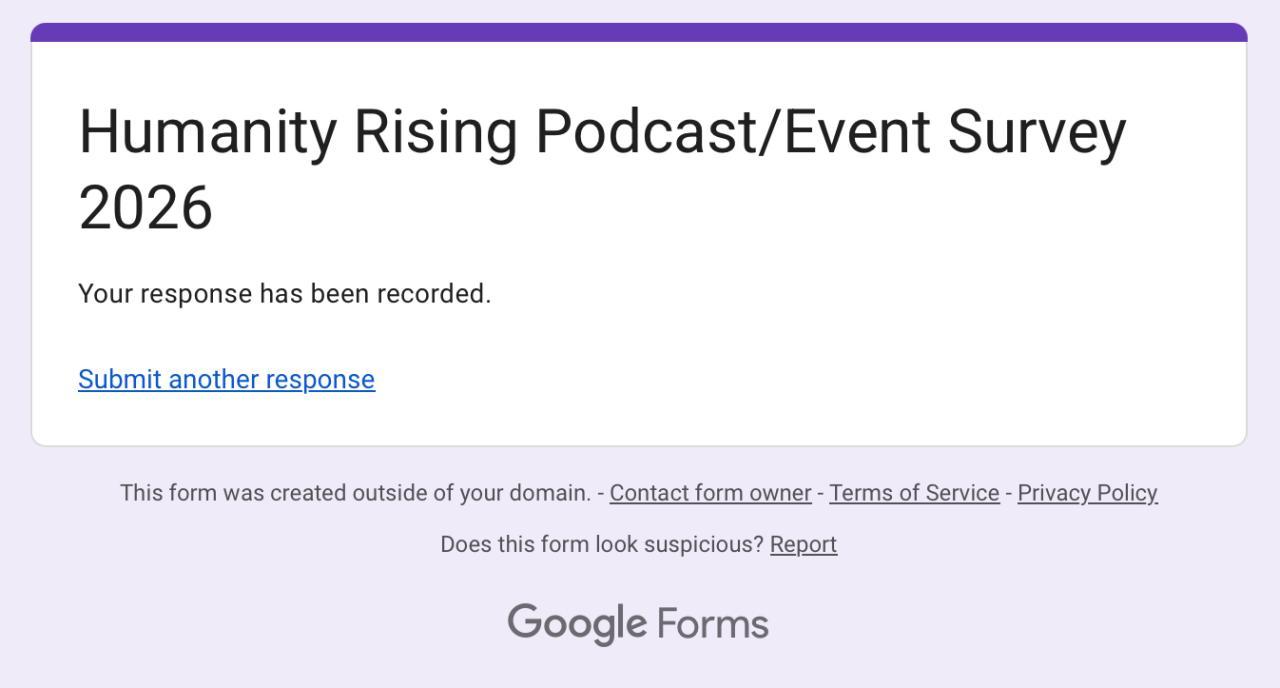
Task: Click the word Rising in the title
Action: 436,132
